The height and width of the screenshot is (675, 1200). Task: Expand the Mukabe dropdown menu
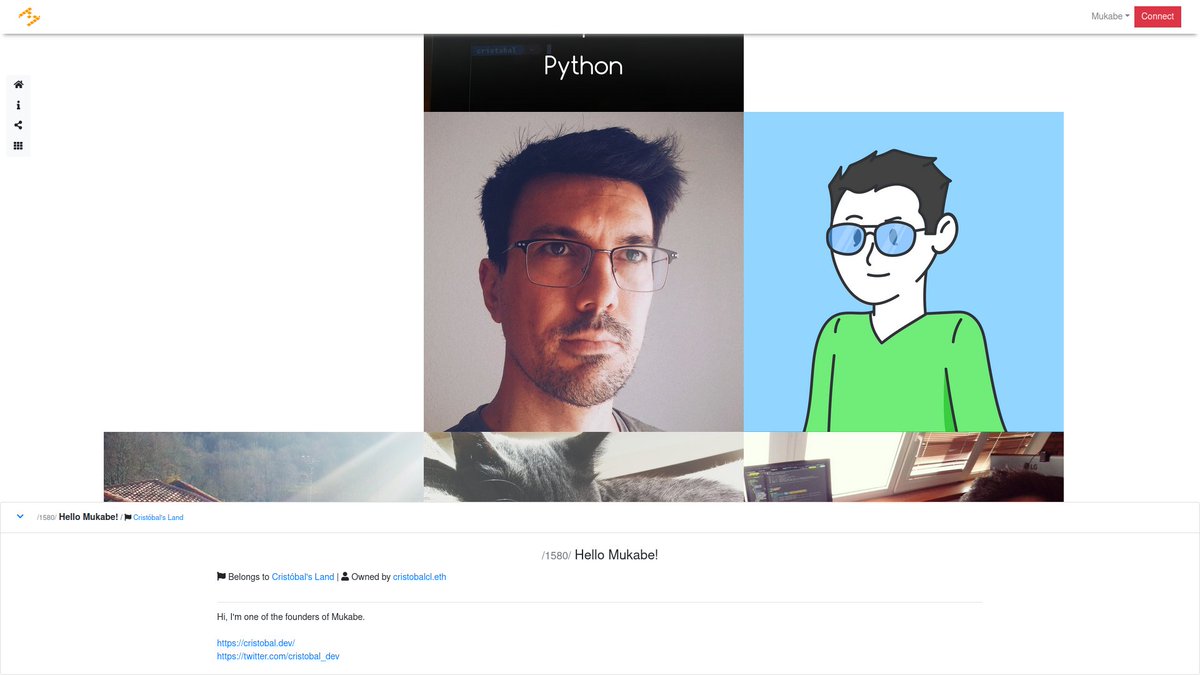click(x=1110, y=16)
